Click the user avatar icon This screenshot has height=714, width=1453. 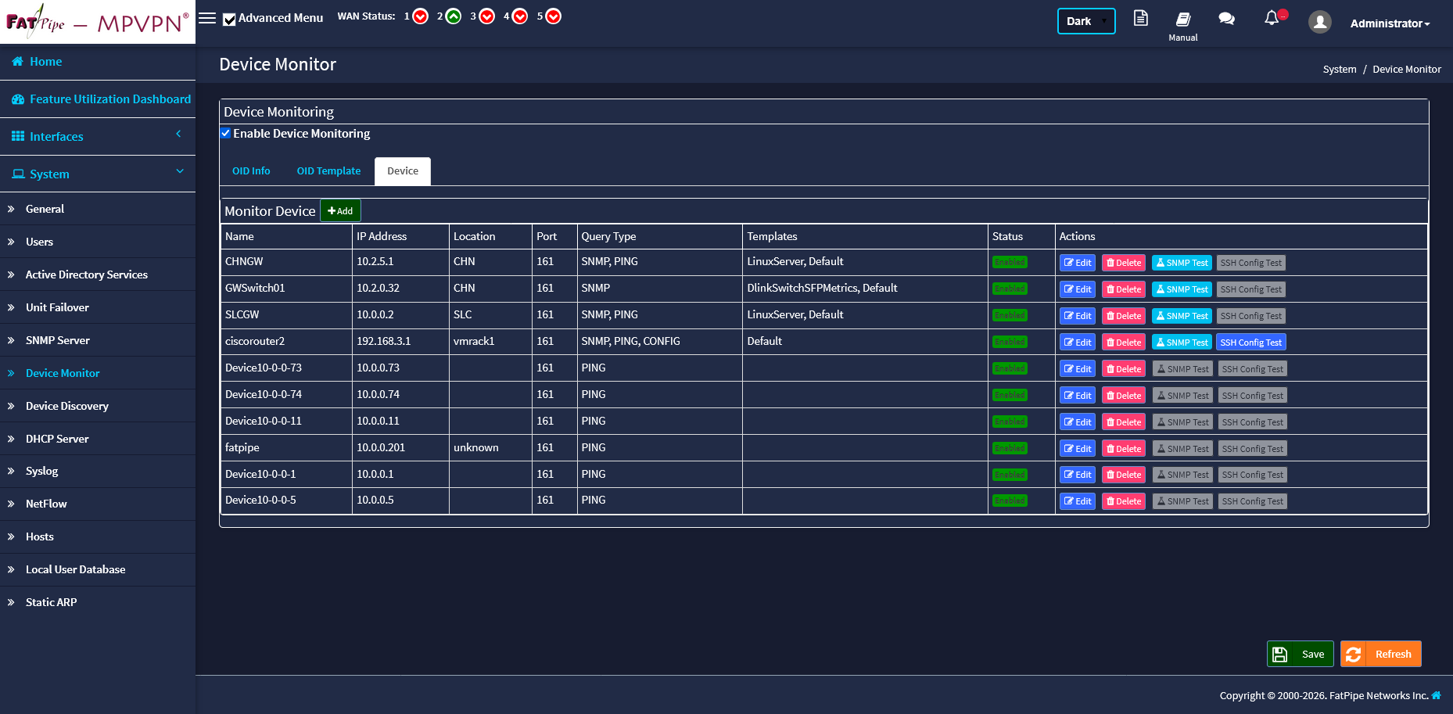click(x=1320, y=22)
